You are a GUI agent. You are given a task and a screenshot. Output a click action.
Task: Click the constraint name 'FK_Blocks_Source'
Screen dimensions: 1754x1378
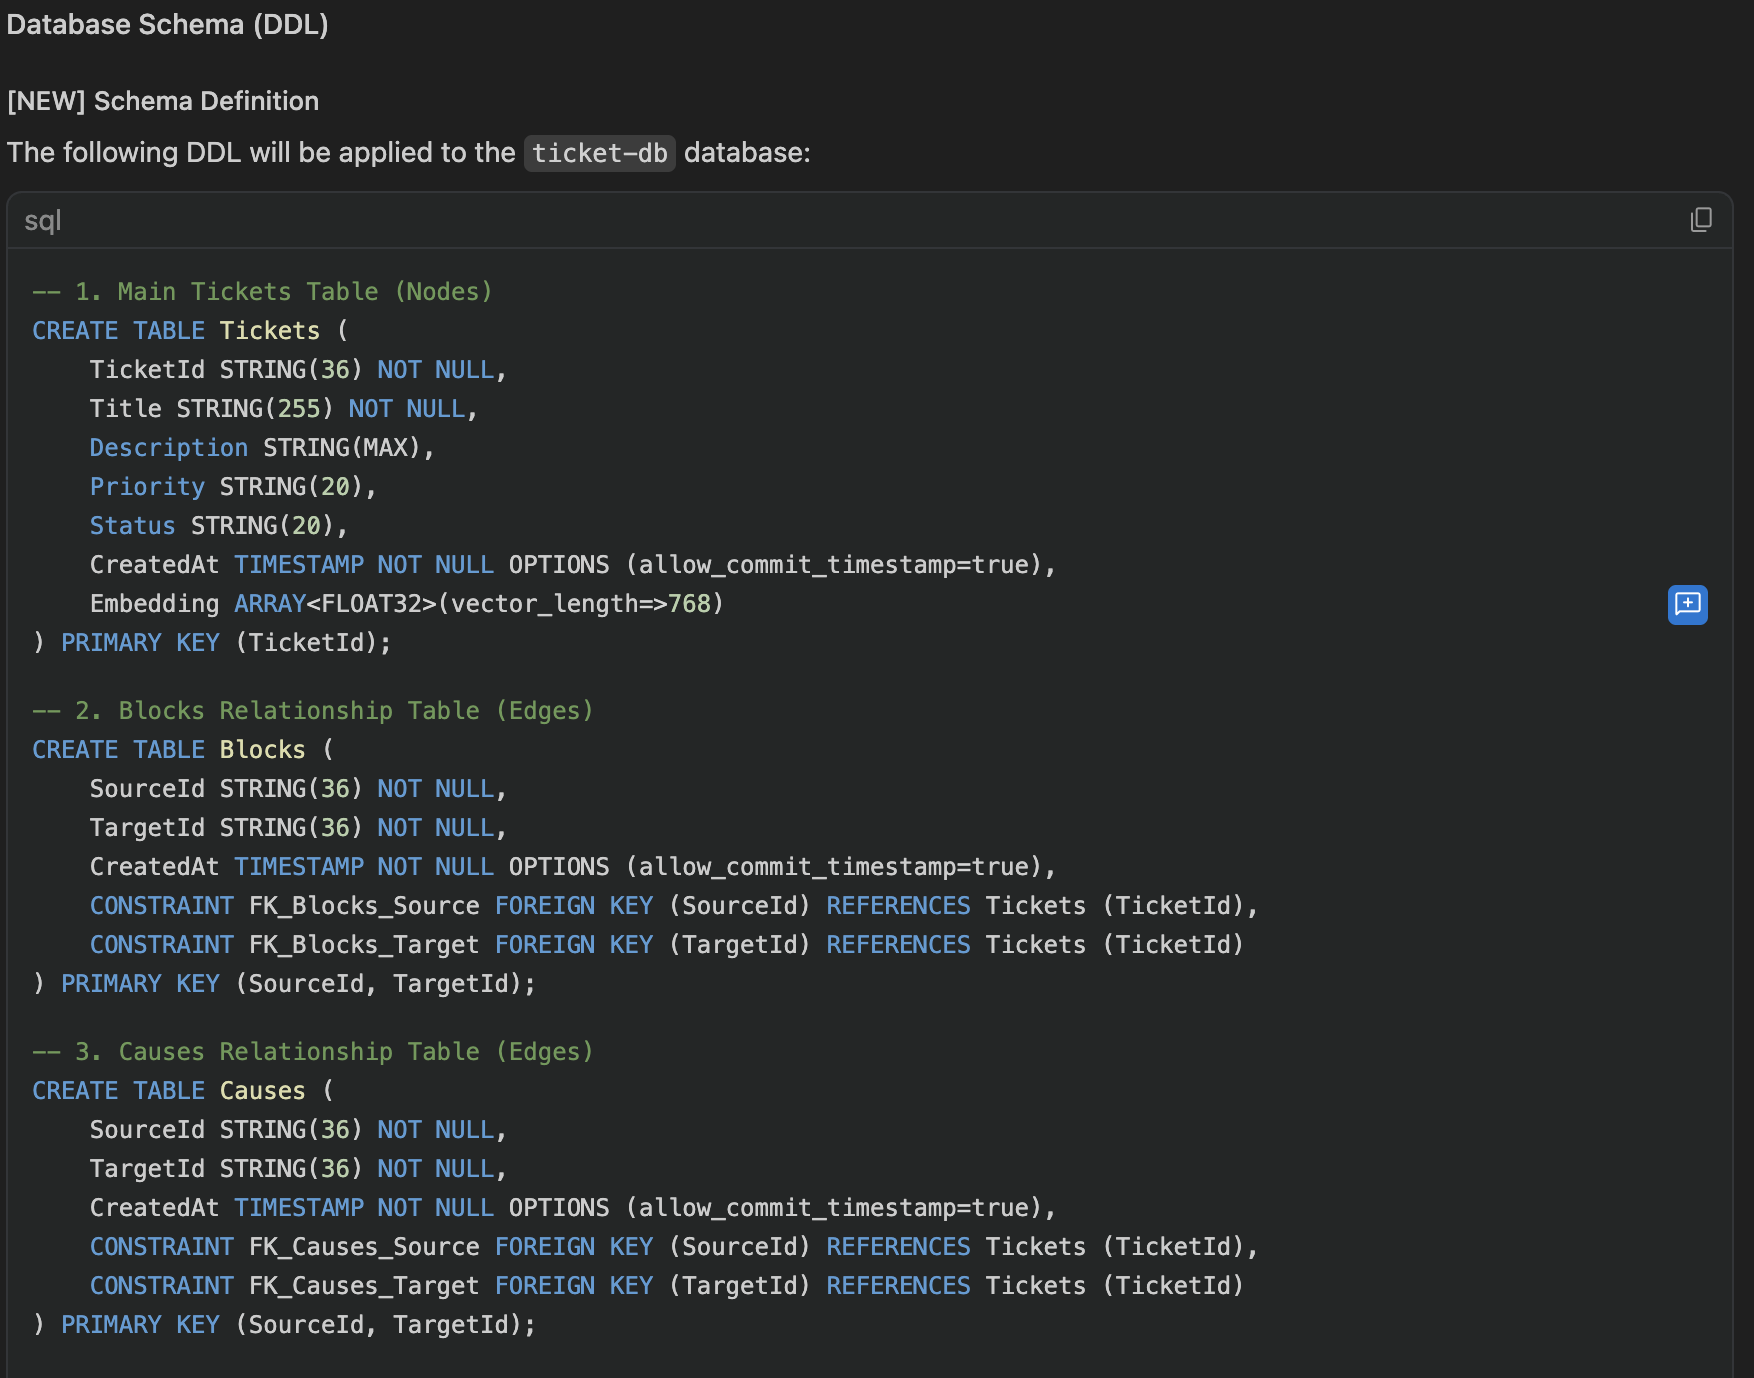[x=364, y=905]
